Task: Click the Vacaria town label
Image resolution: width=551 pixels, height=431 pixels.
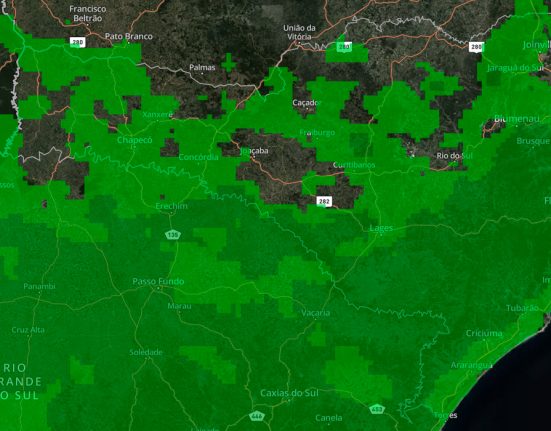Action: click(316, 313)
